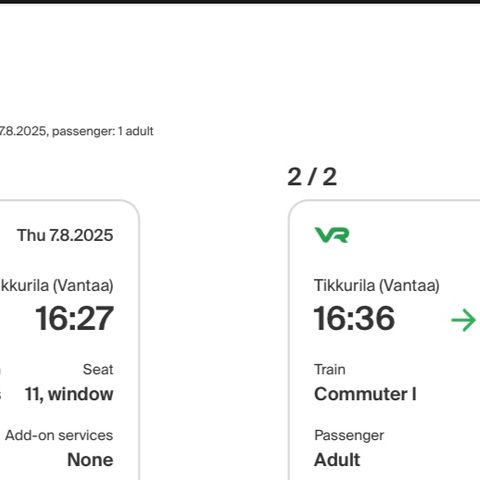Click the Tikkurila (Vantaa) arrival station on first ticket
The height and width of the screenshot is (480, 480).
(x=57, y=286)
